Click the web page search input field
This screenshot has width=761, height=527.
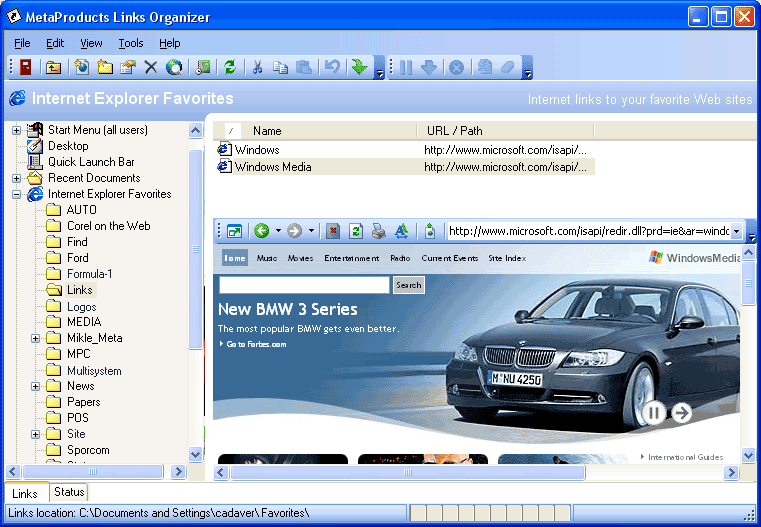304,285
